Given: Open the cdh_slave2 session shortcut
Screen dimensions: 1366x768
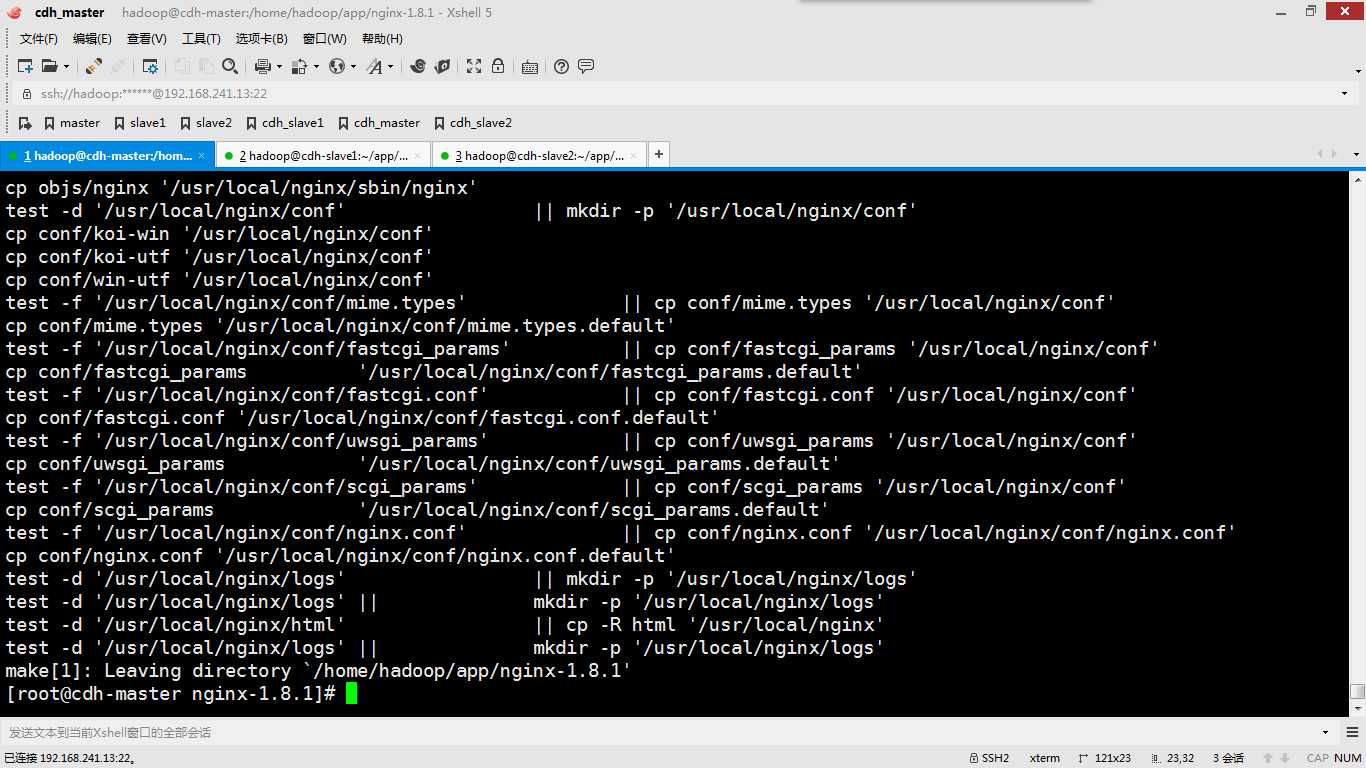Looking at the screenshot, I should pos(473,123).
